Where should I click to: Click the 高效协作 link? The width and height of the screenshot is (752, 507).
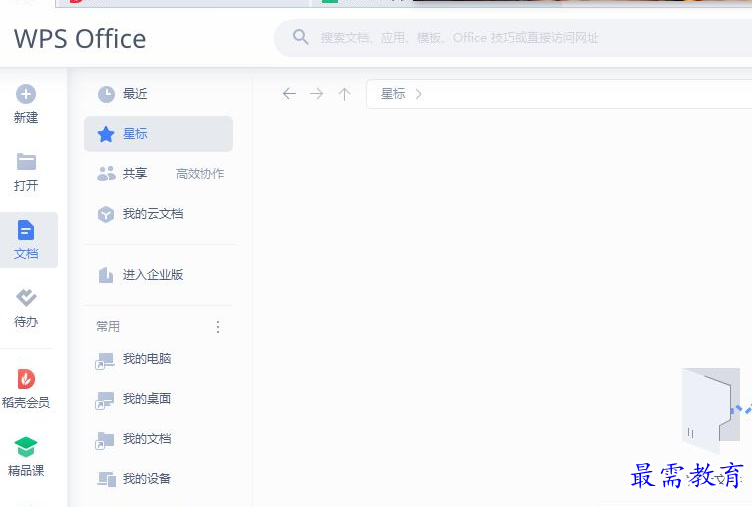tap(200, 174)
